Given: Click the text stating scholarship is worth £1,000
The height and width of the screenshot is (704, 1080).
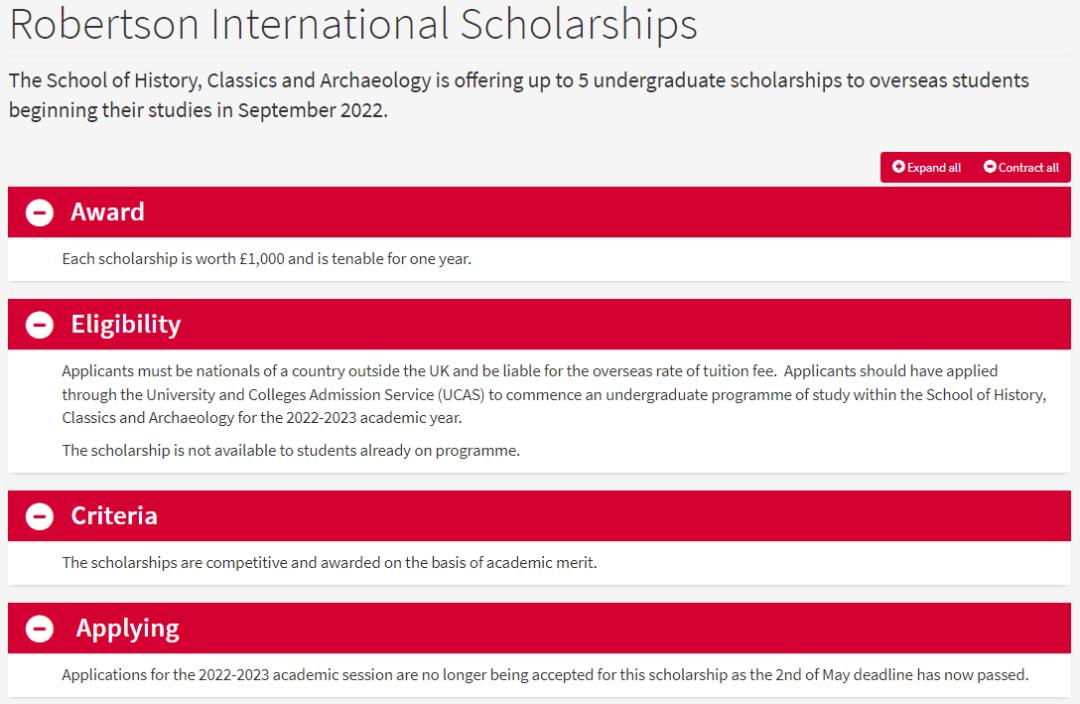Looking at the screenshot, I should [x=266, y=259].
